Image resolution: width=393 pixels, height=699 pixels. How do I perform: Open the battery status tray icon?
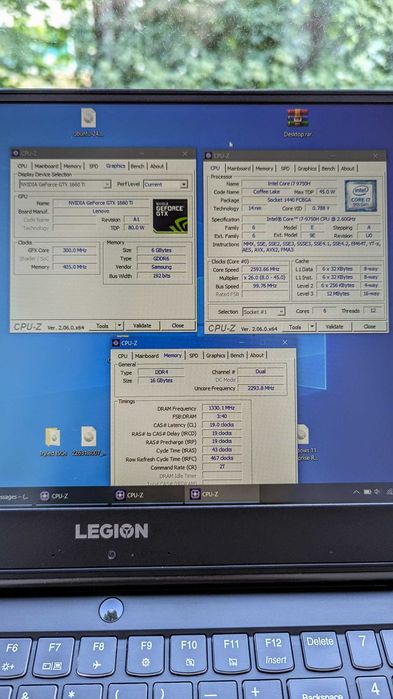tap(367, 492)
